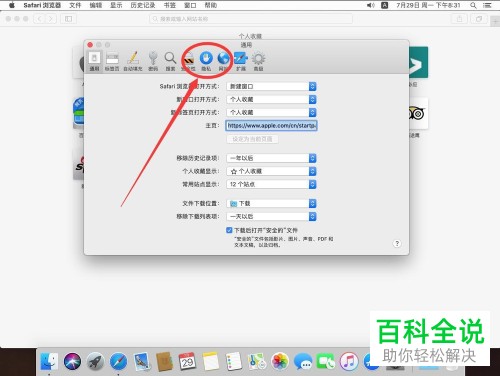Open the 'New windows open with' dropdown

point(271,99)
